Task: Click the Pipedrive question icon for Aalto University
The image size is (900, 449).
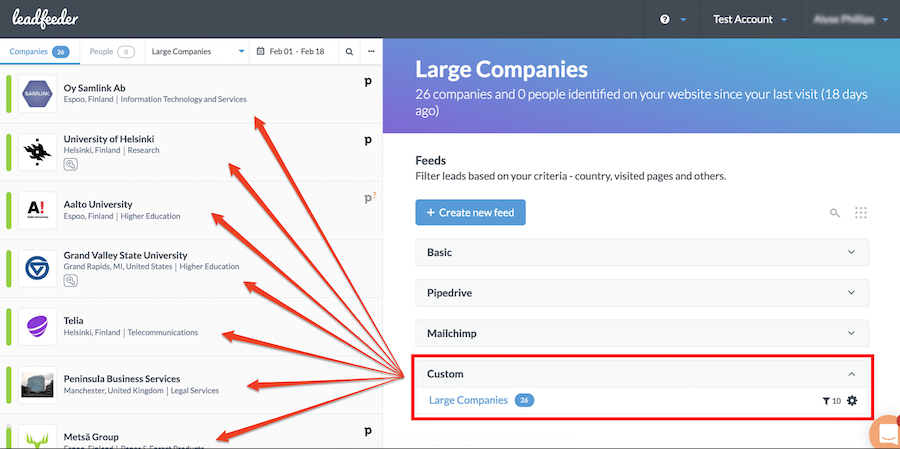Action: pos(370,198)
